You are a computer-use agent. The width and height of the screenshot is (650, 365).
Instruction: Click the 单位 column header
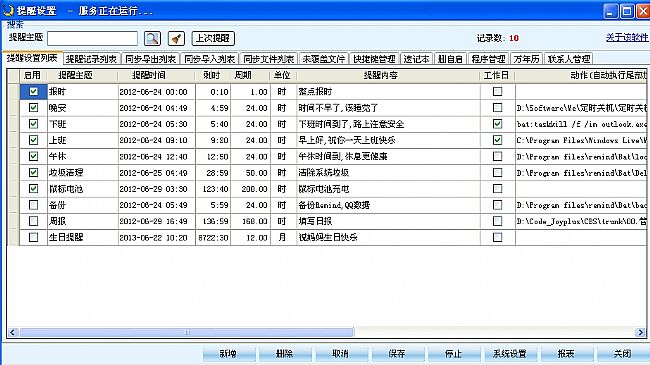(282, 75)
